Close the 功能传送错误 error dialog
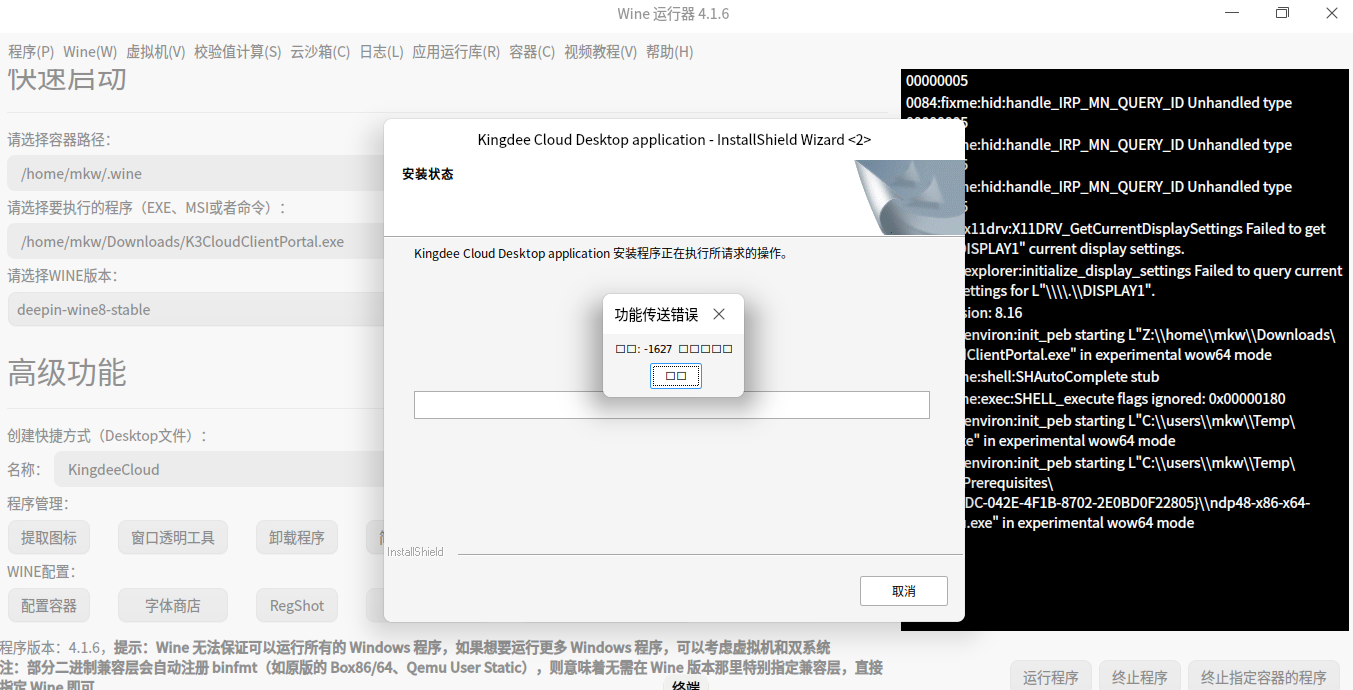1353x690 pixels. tap(719, 314)
